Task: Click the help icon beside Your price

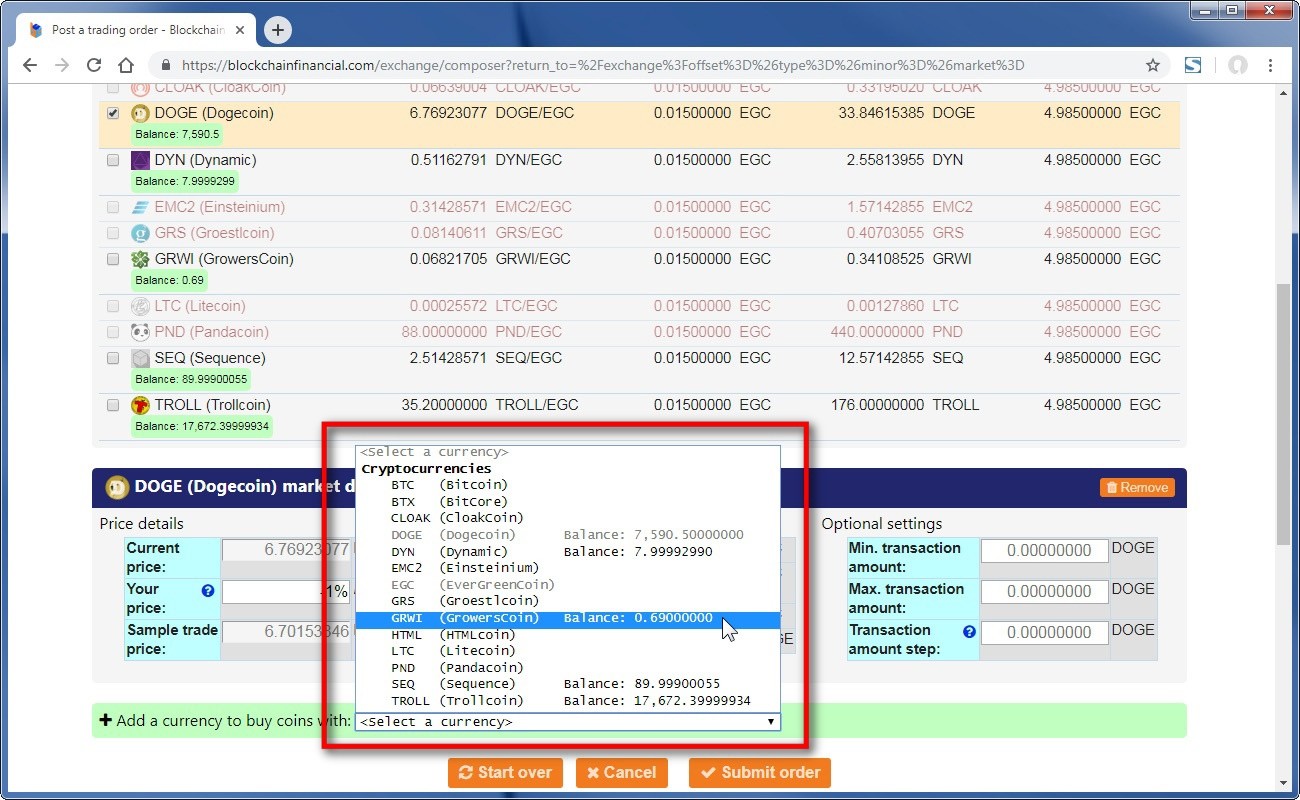Action: coord(208,590)
